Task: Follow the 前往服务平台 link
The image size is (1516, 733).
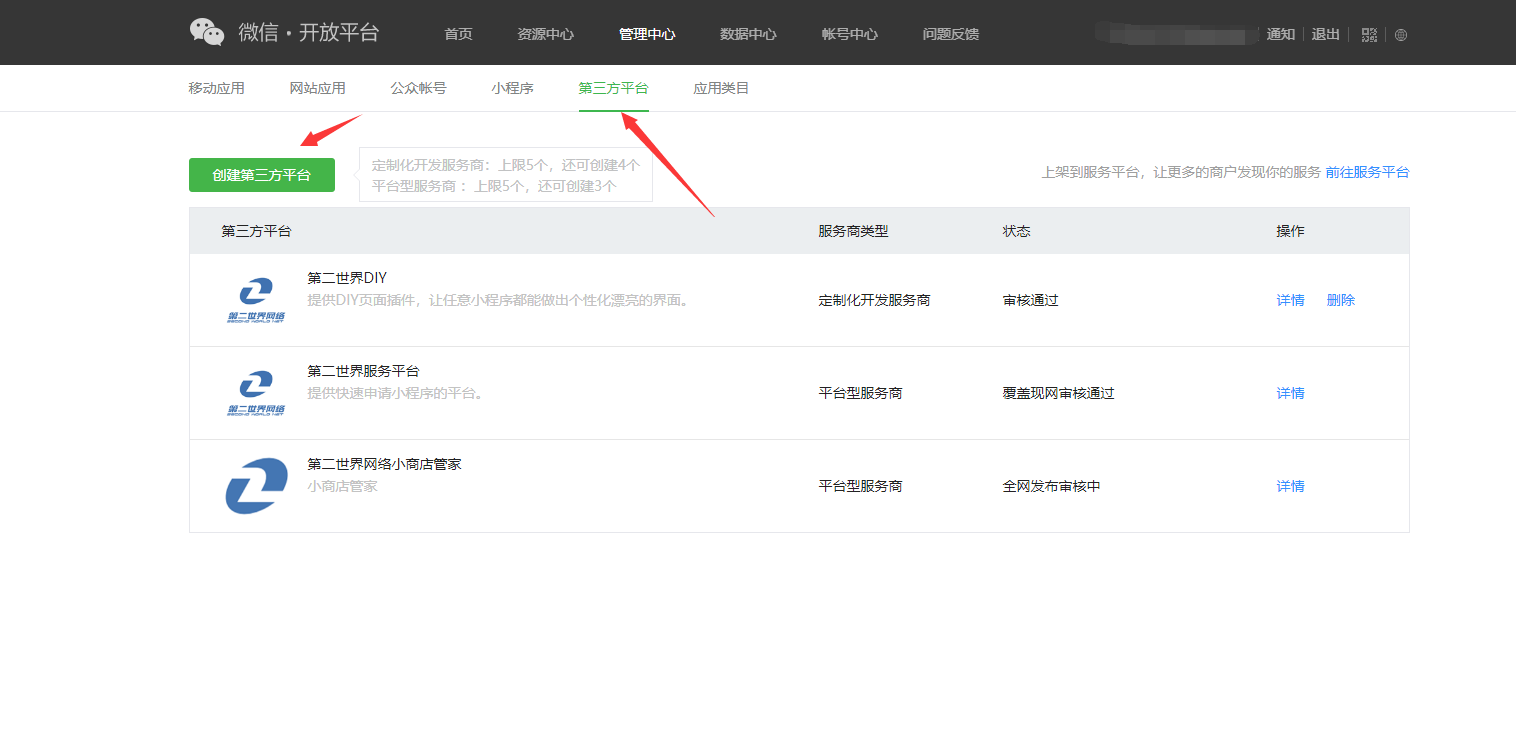Action: tap(1367, 172)
